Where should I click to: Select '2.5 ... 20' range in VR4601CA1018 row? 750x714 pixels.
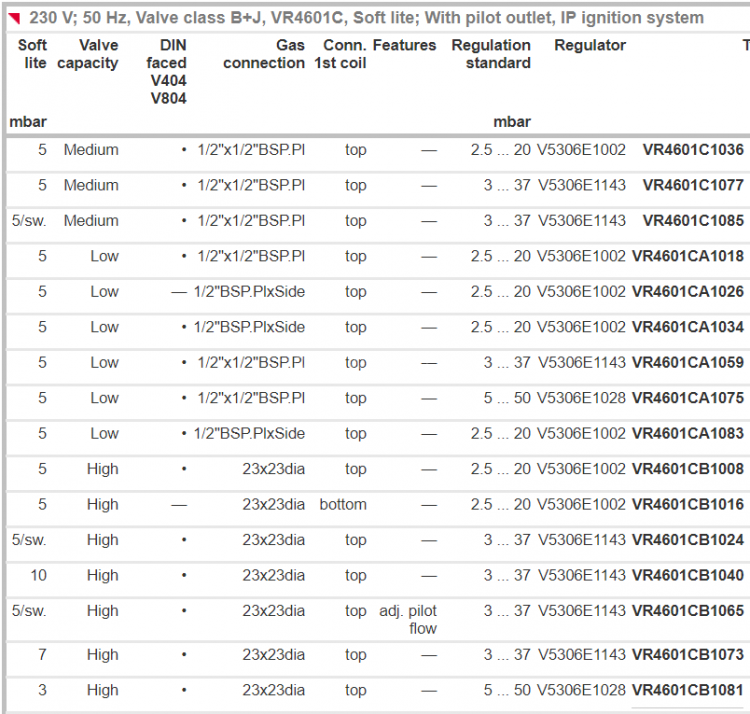tap(500, 256)
